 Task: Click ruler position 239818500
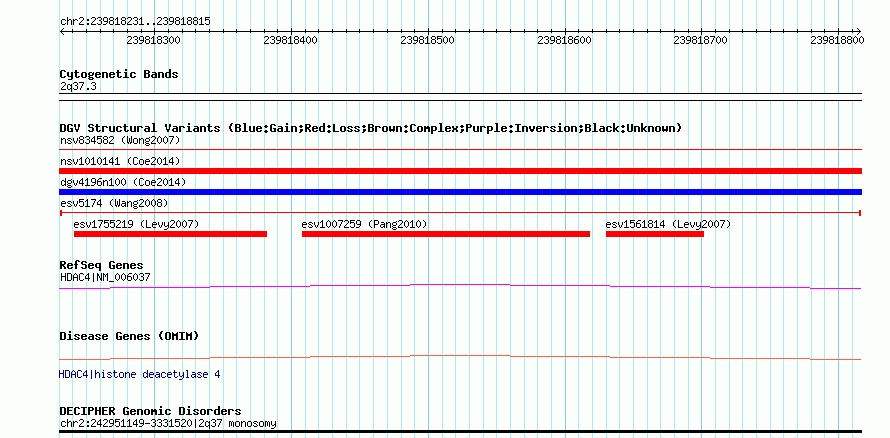427,40
